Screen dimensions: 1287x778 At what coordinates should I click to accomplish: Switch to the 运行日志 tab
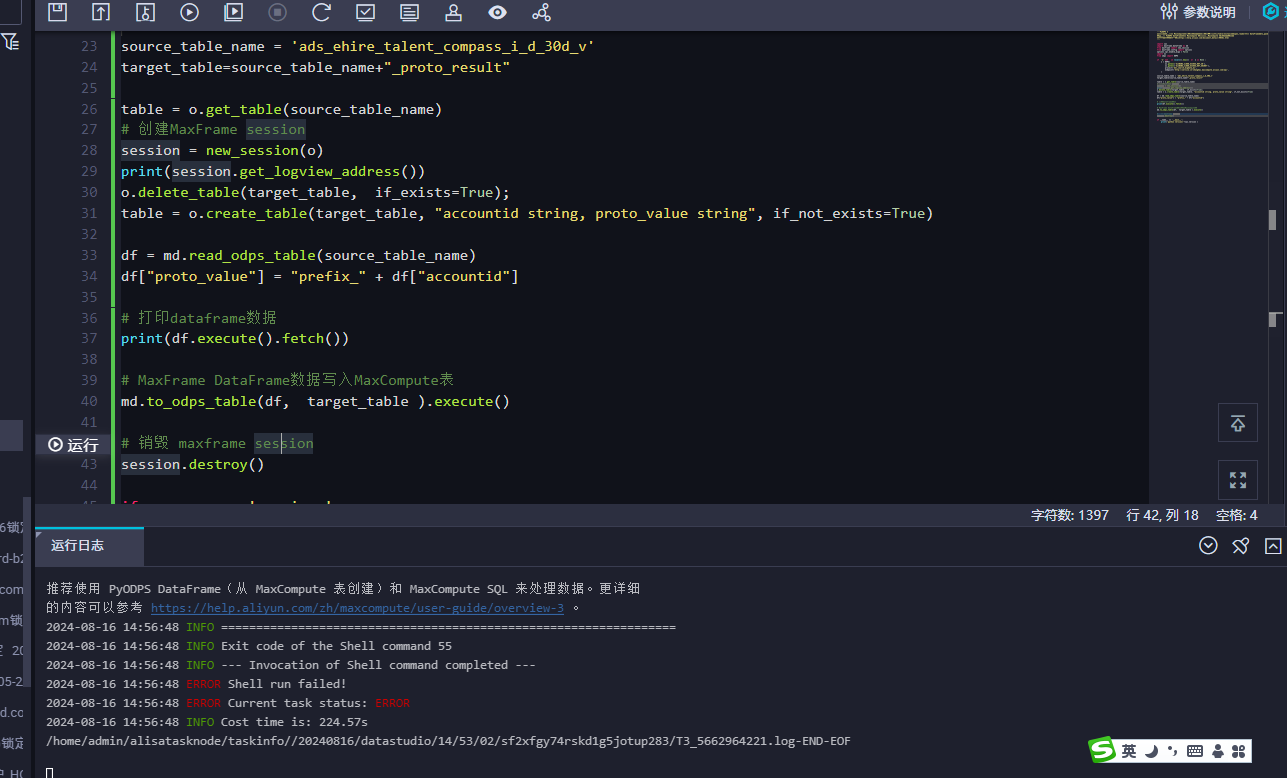pyautogui.click(x=78, y=546)
